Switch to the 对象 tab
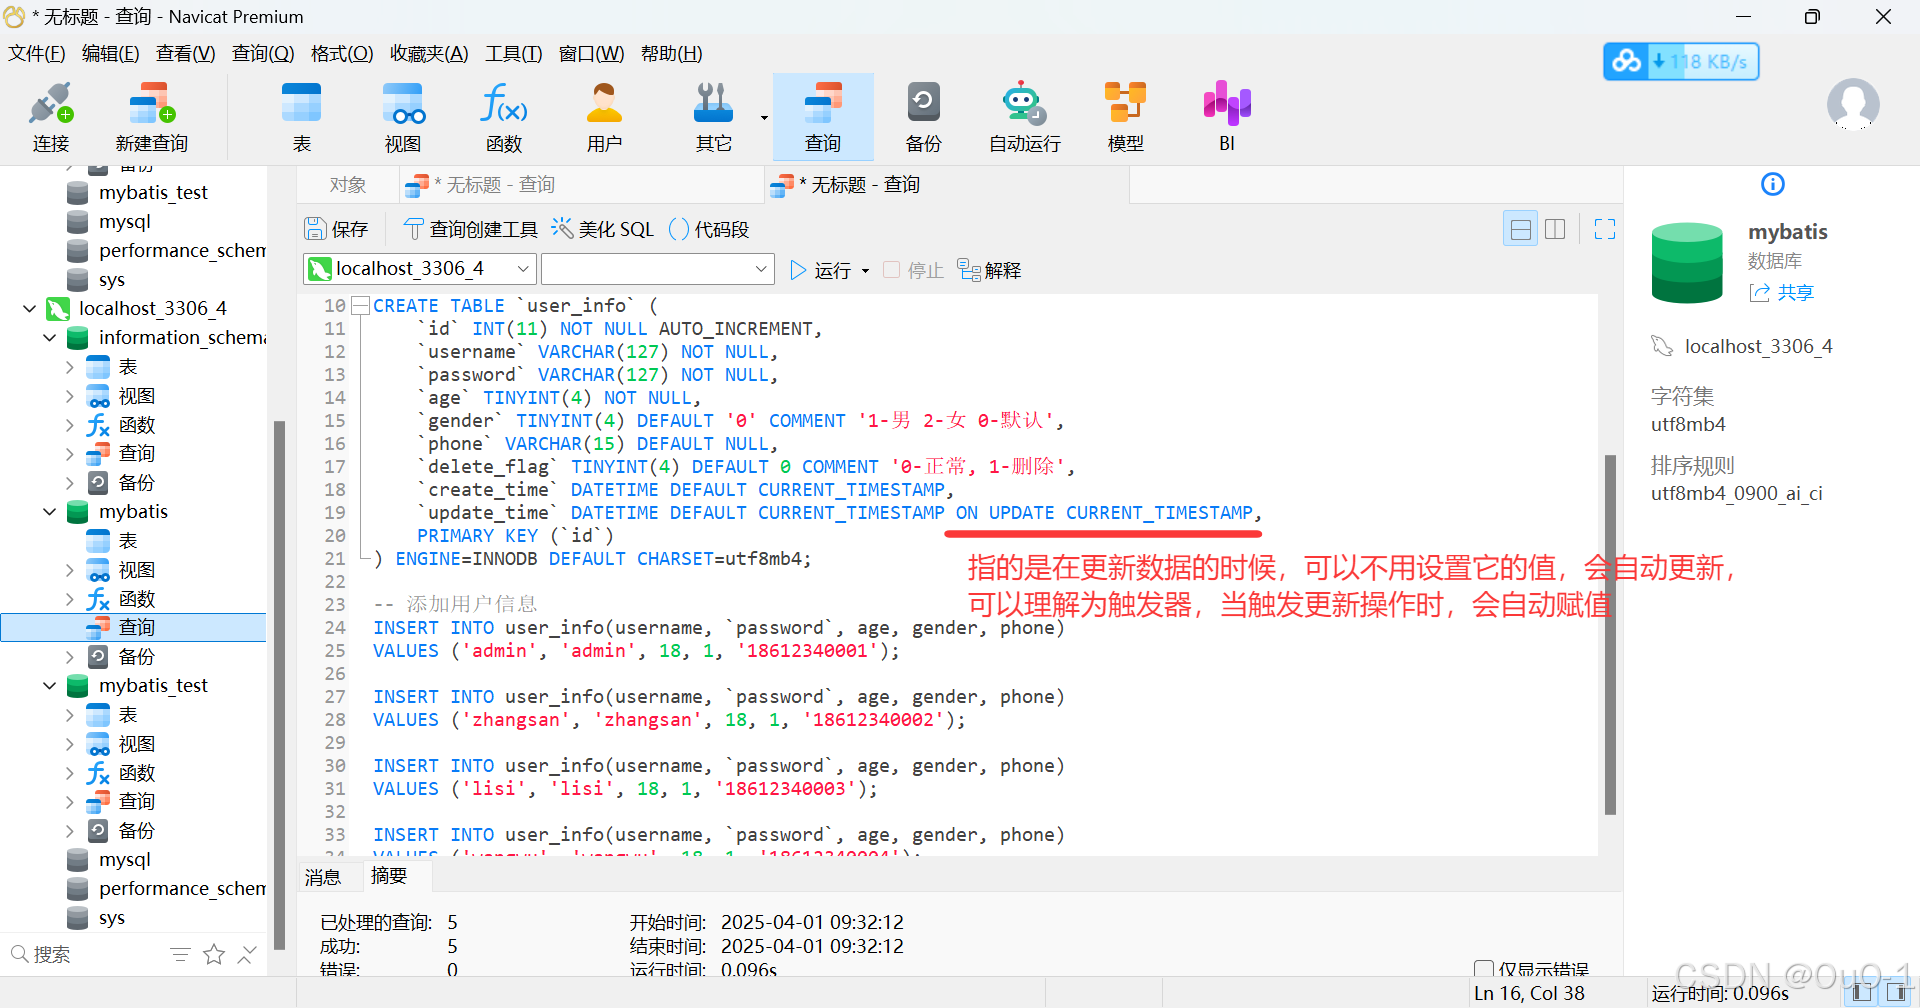1920x1008 pixels. [x=348, y=185]
